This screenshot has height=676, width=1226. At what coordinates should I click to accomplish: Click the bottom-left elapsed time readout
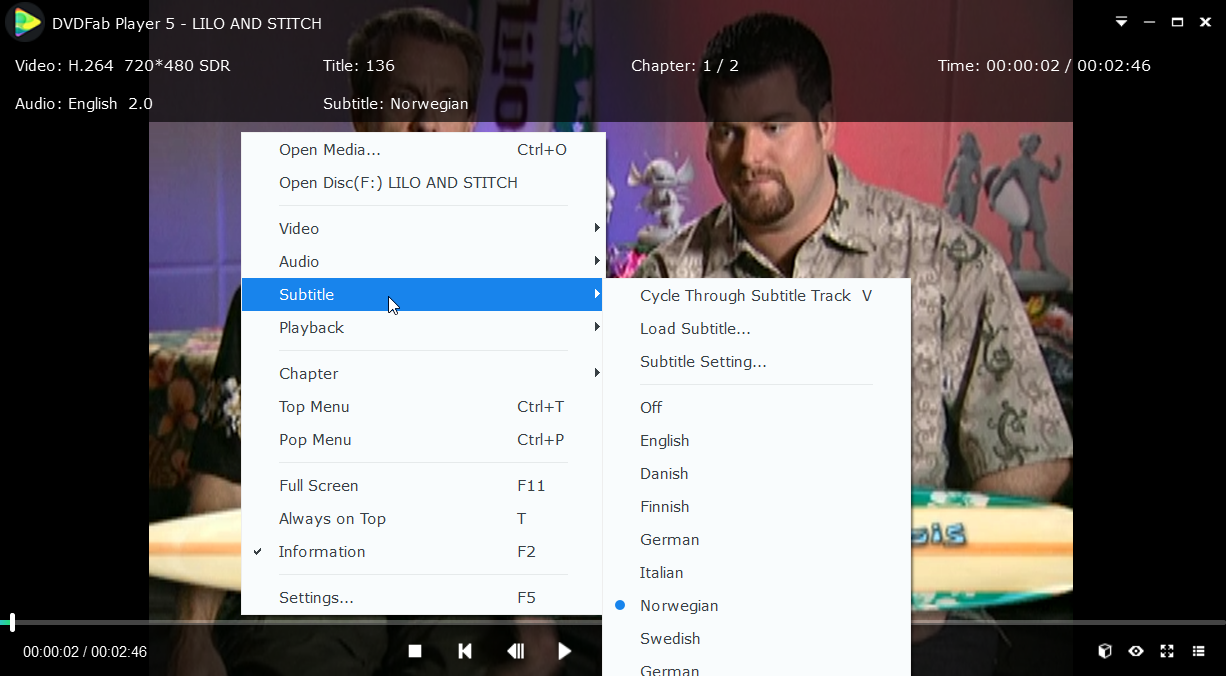coord(85,652)
